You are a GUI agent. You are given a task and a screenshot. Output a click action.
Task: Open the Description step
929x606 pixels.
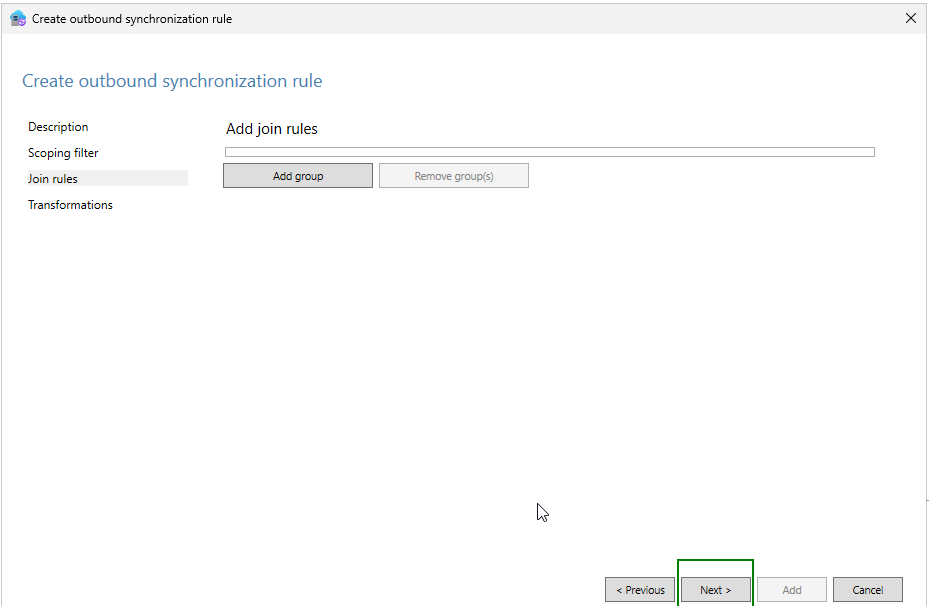[x=58, y=127]
